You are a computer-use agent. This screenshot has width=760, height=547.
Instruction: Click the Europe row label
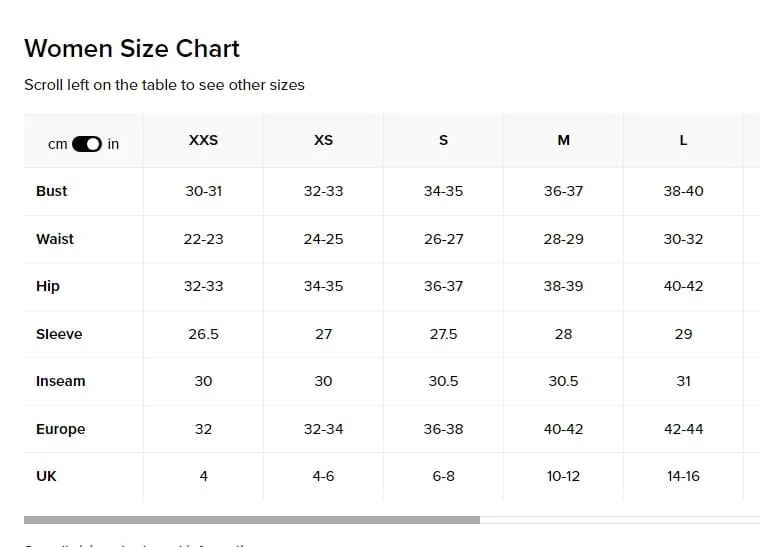61,429
